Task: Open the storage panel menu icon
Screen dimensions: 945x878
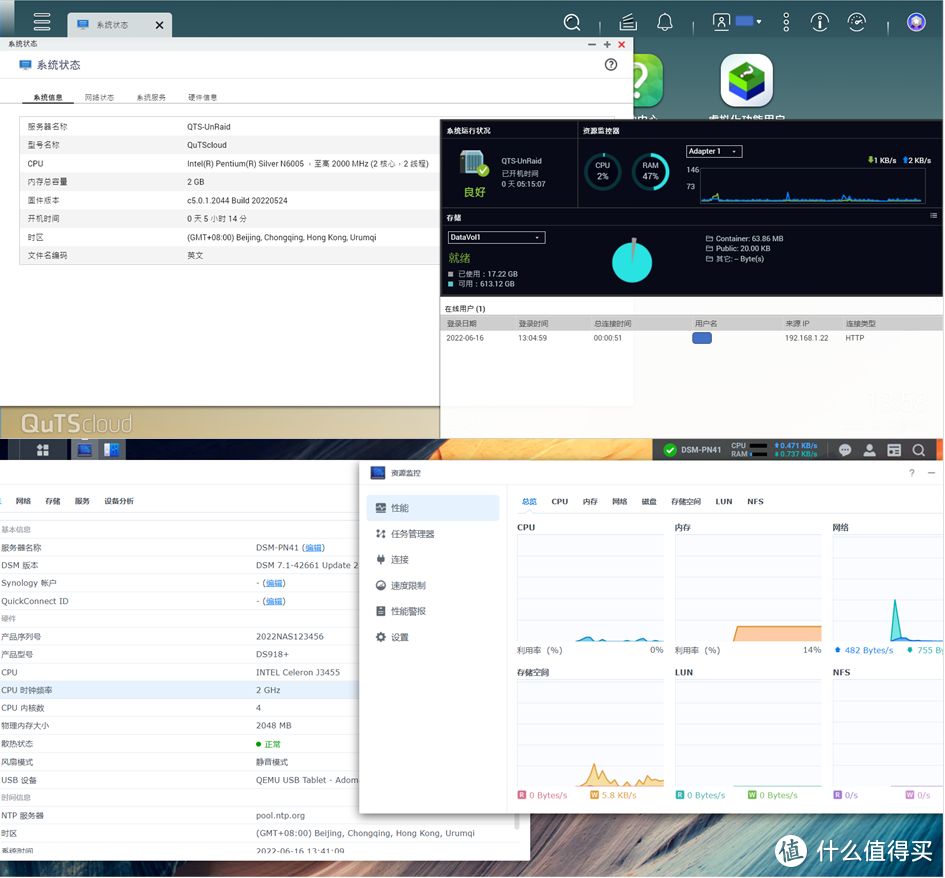Action: click(933, 215)
